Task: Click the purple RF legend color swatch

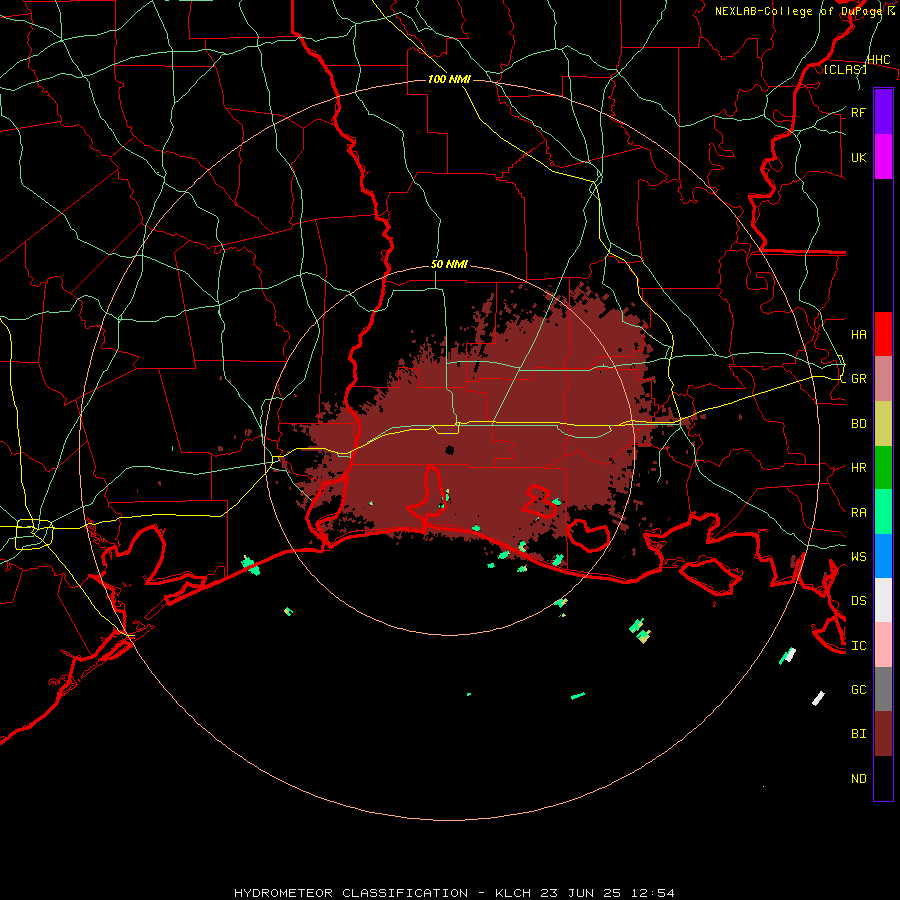Action: (x=883, y=111)
